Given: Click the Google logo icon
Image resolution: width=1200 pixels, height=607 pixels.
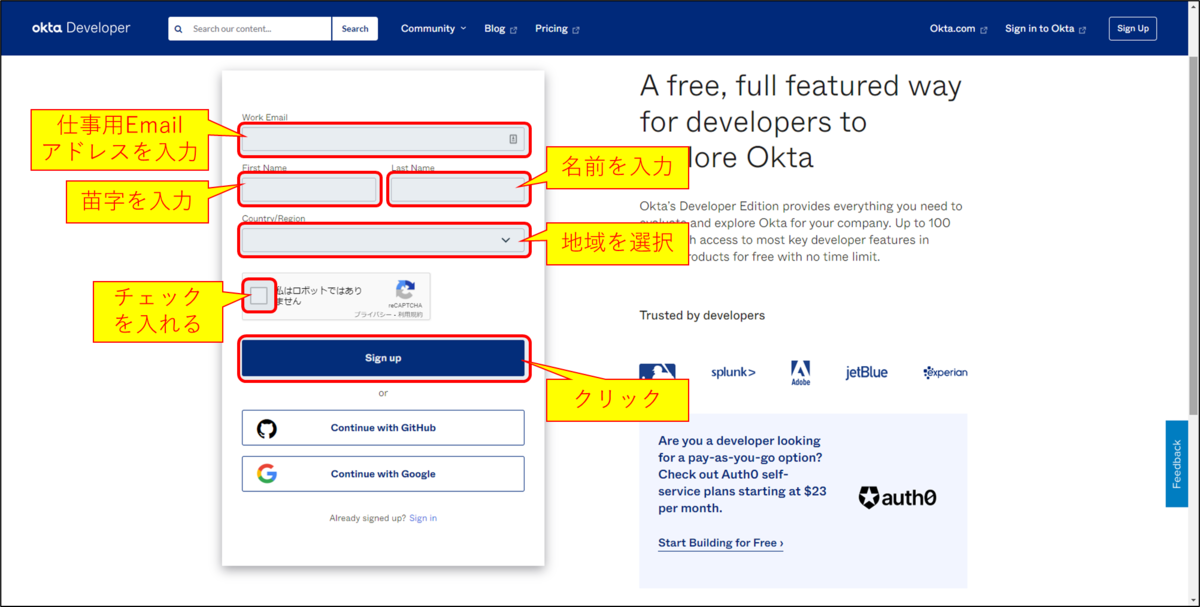Looking at the screenshot, I should [x=267, y=474].
